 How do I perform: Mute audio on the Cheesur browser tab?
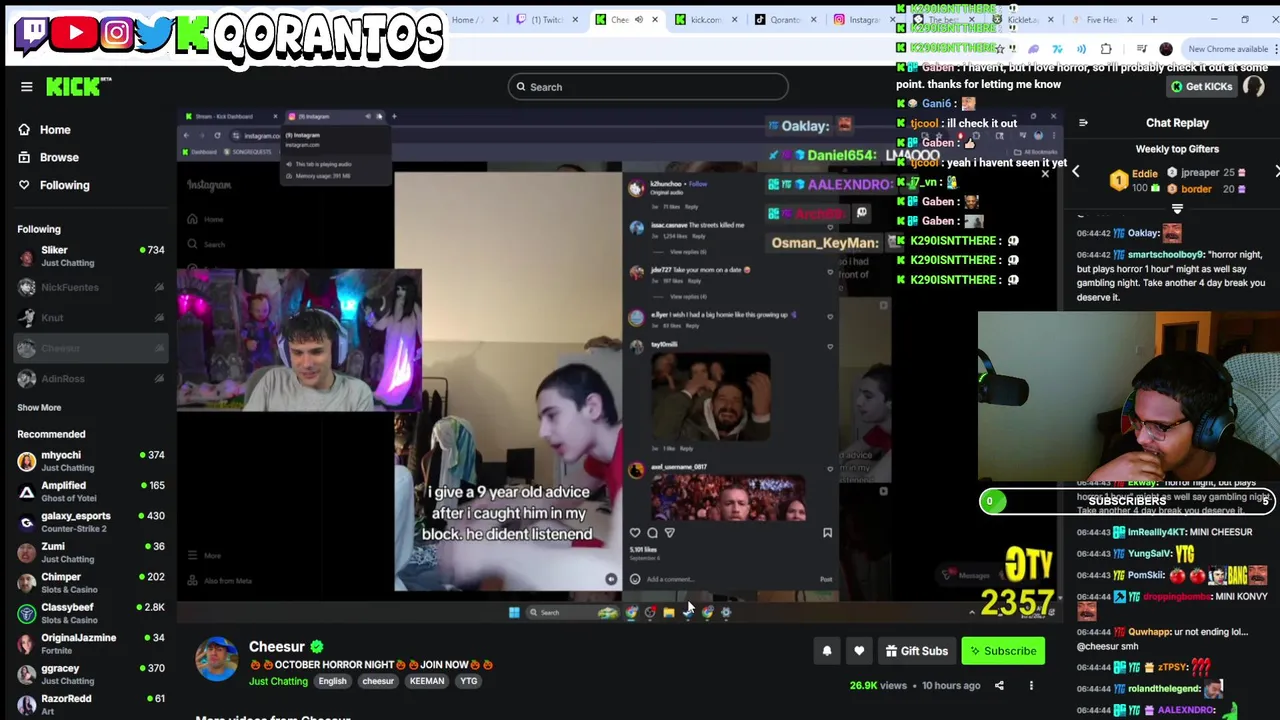[639, 19]
